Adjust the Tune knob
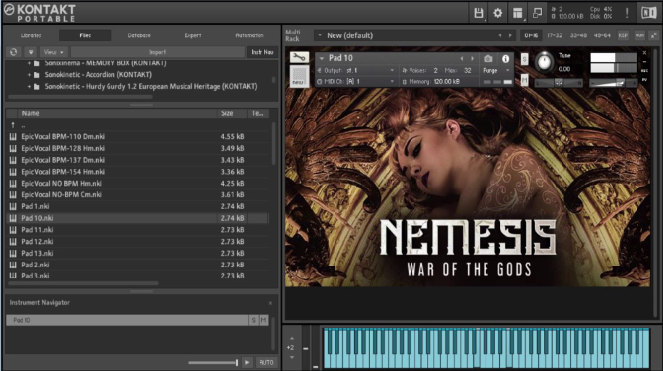The width and height of the screenshot is (663, 371). tap(544, 62)
